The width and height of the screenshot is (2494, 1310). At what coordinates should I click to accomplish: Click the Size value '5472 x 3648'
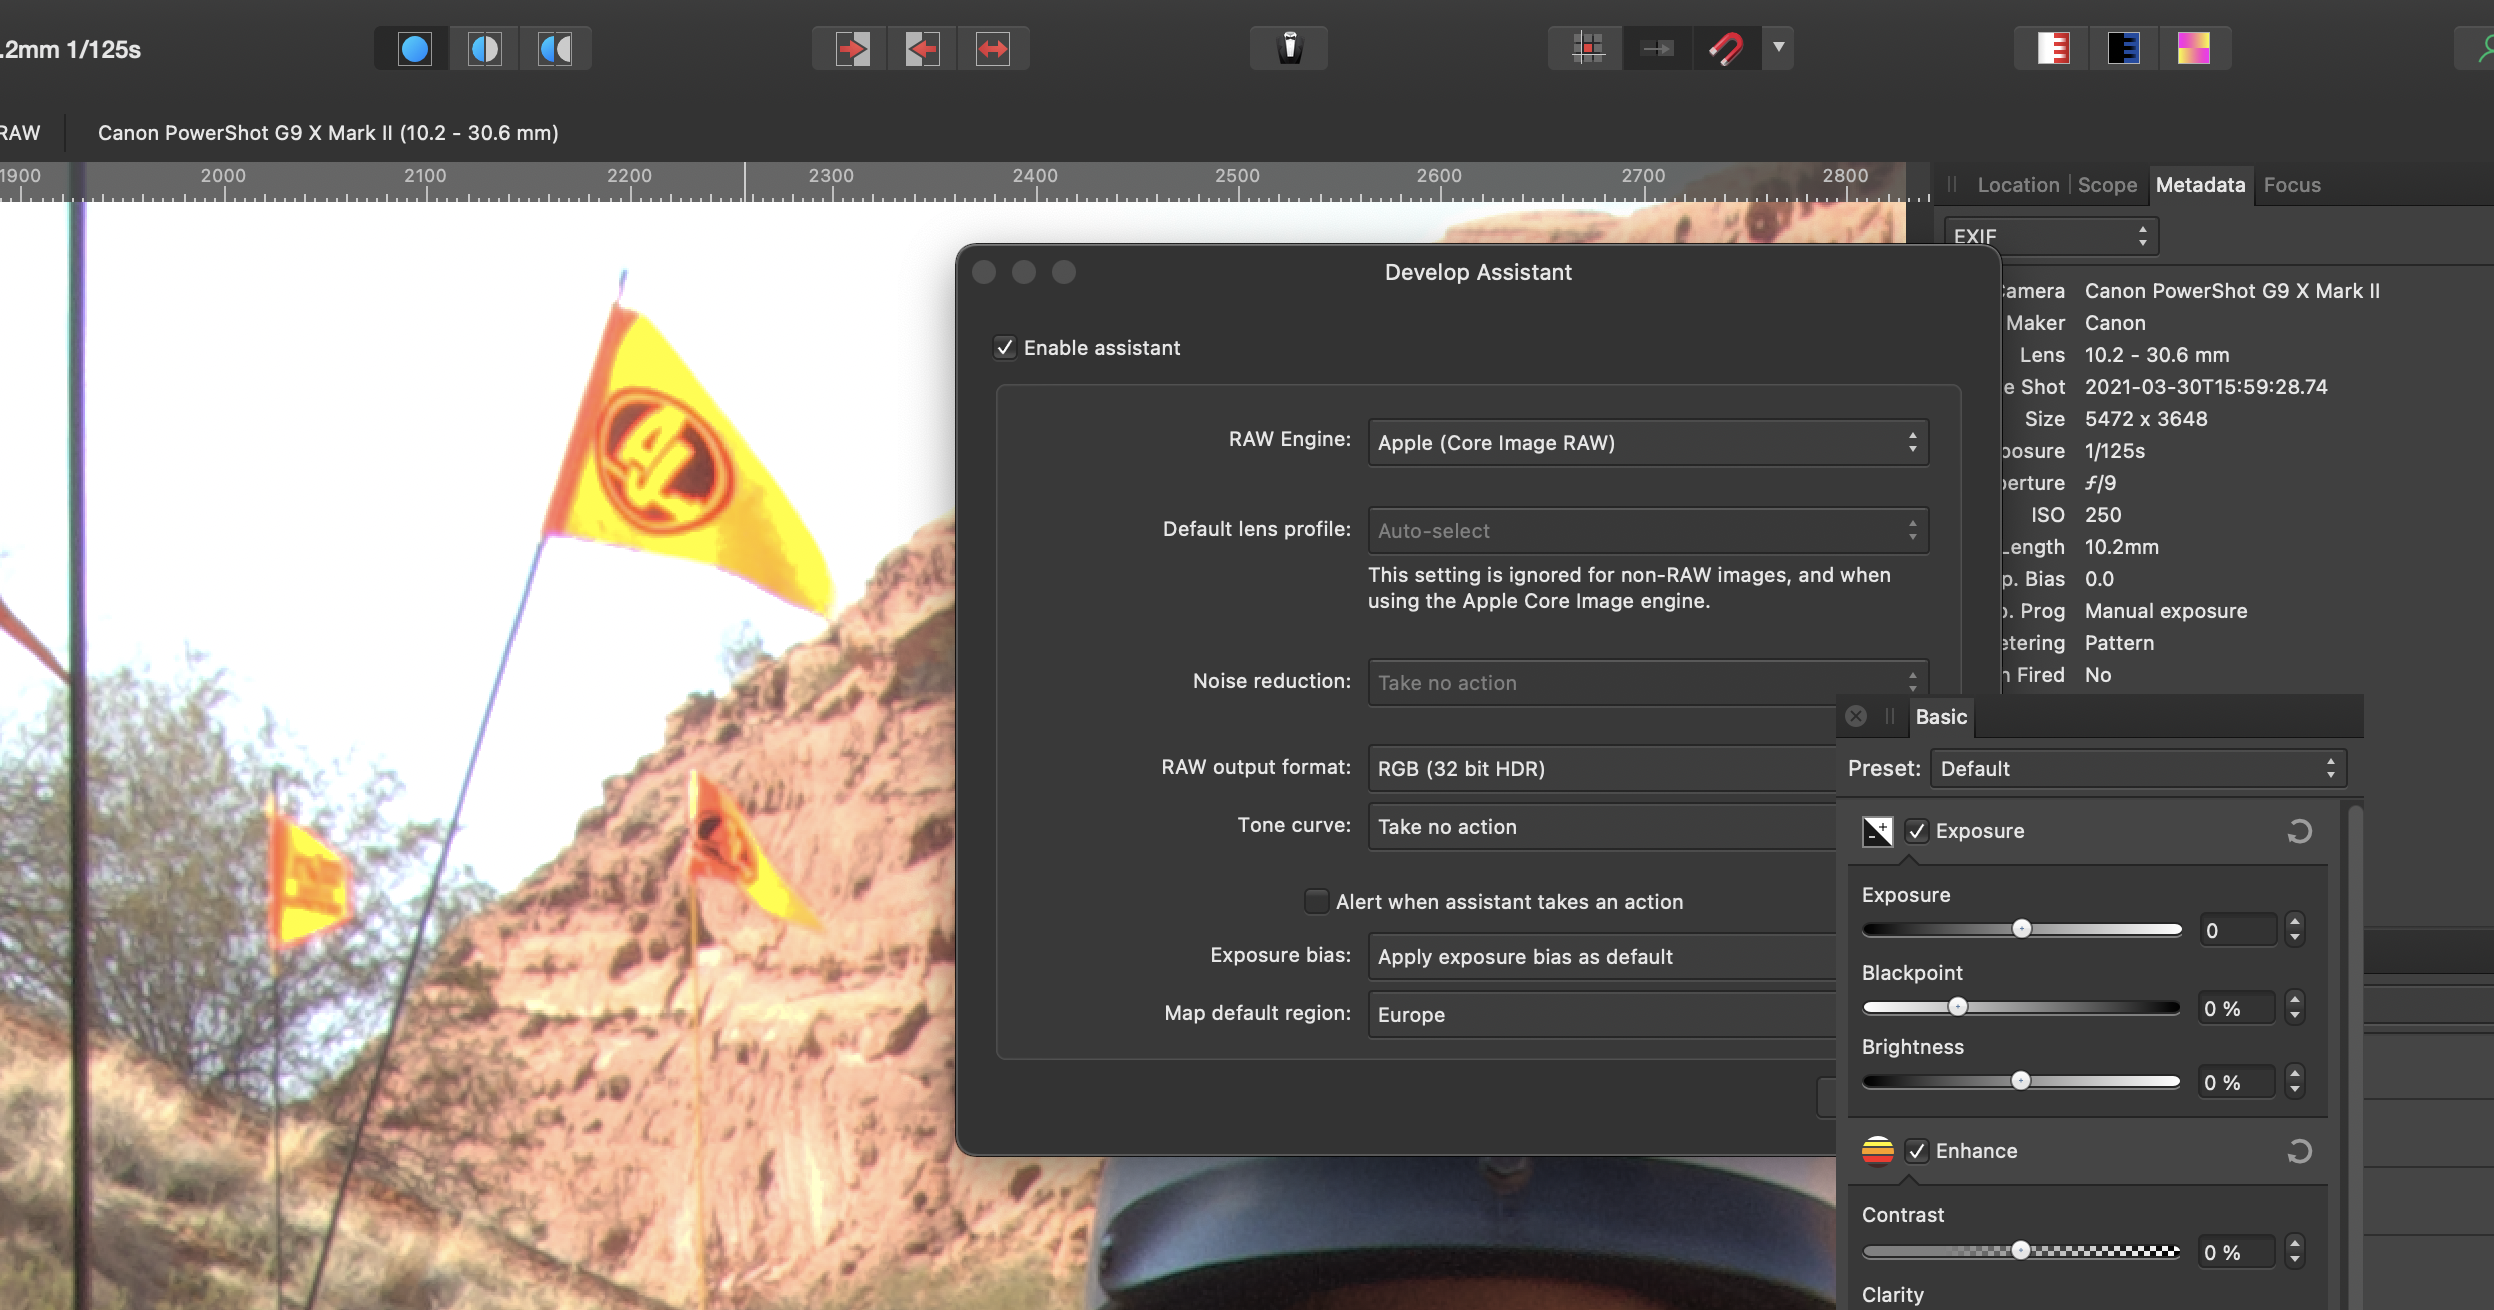[2146, 419]
